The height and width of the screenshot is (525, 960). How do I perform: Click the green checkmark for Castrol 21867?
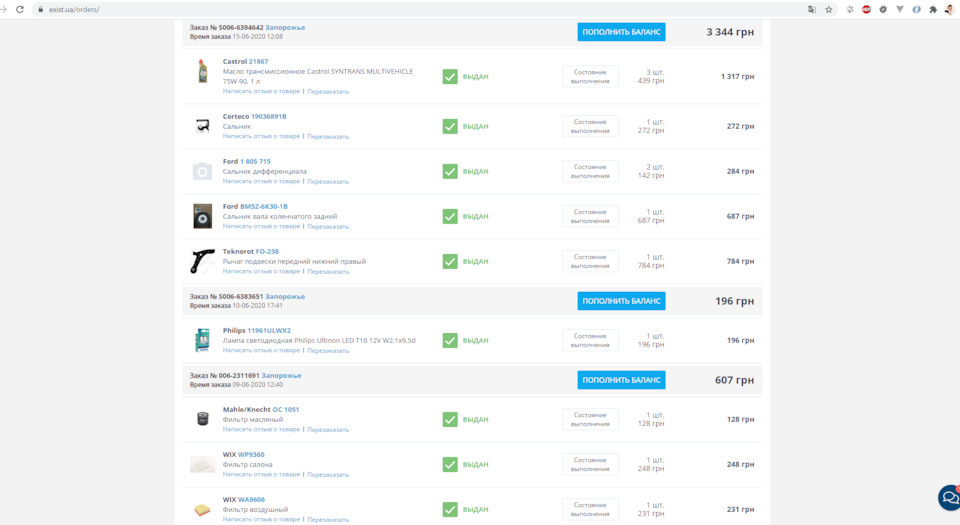(x=450, y=76)
